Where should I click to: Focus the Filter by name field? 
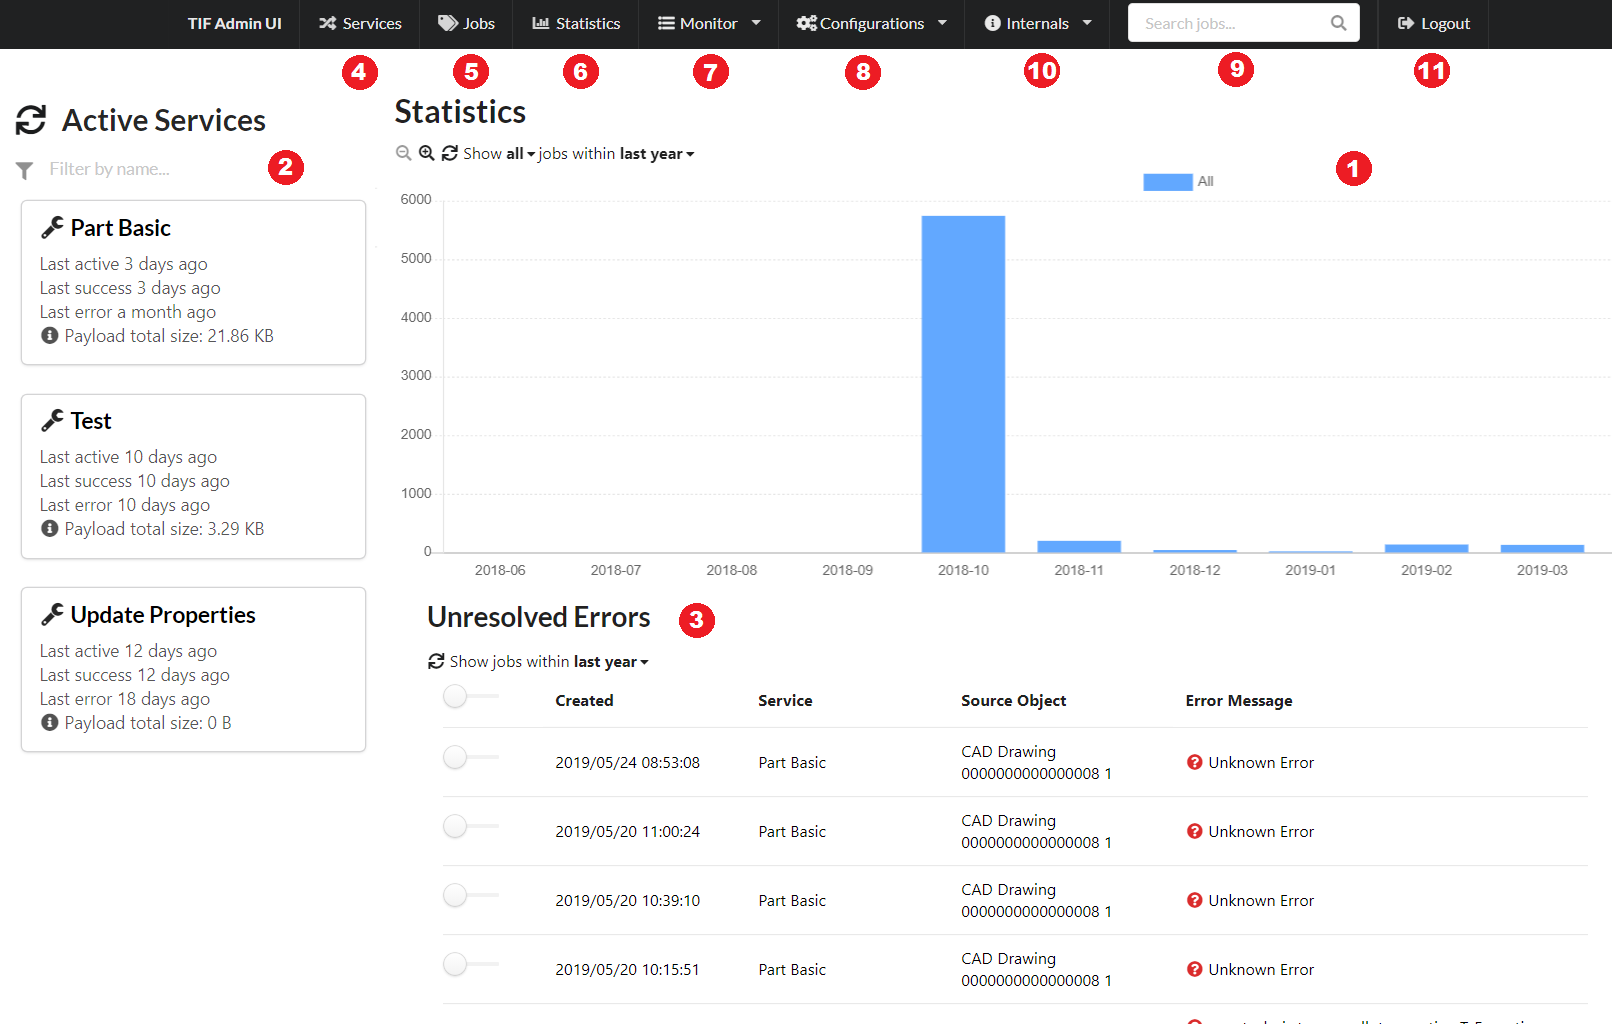point(150,169)
